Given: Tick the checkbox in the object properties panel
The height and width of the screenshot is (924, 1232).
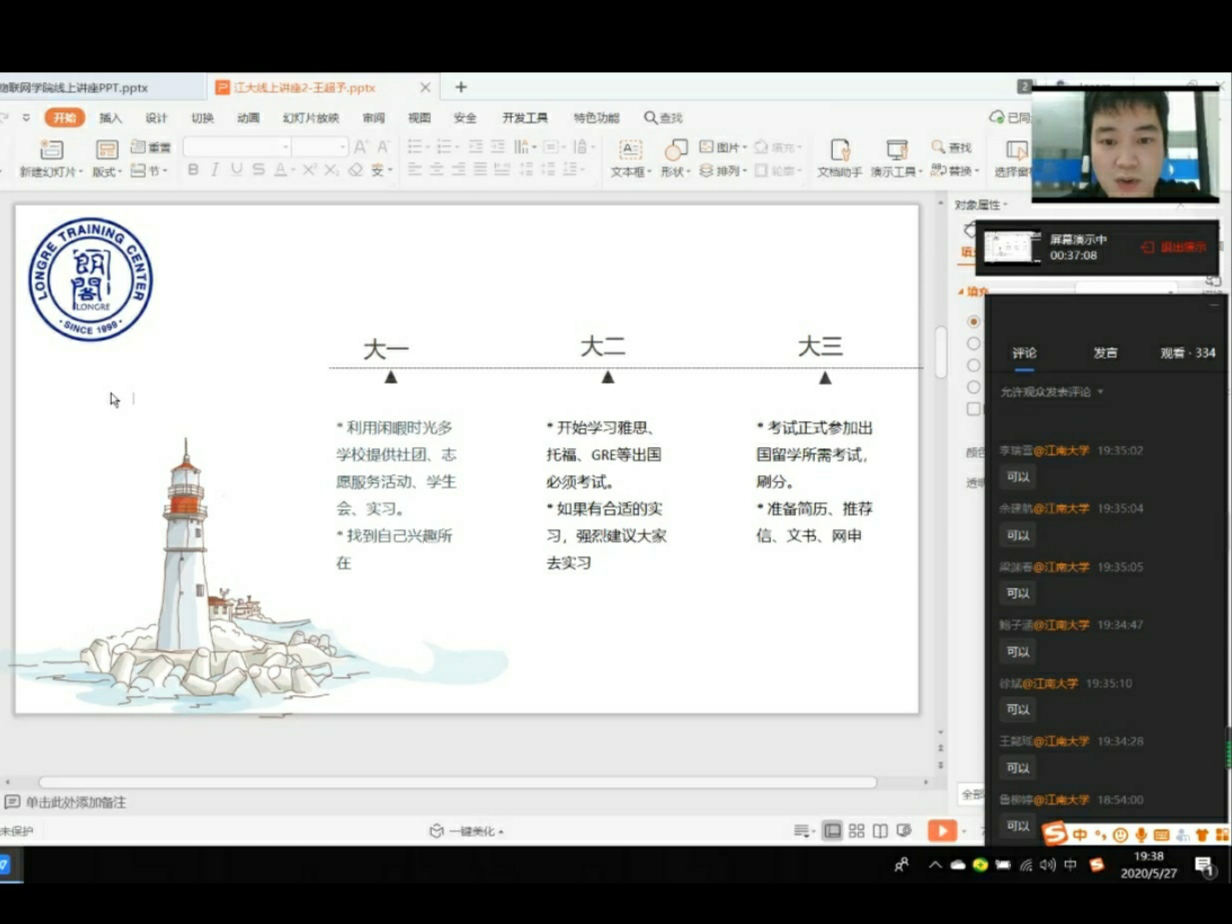Looking at the screenshot, I should click(x=973, y=409).
